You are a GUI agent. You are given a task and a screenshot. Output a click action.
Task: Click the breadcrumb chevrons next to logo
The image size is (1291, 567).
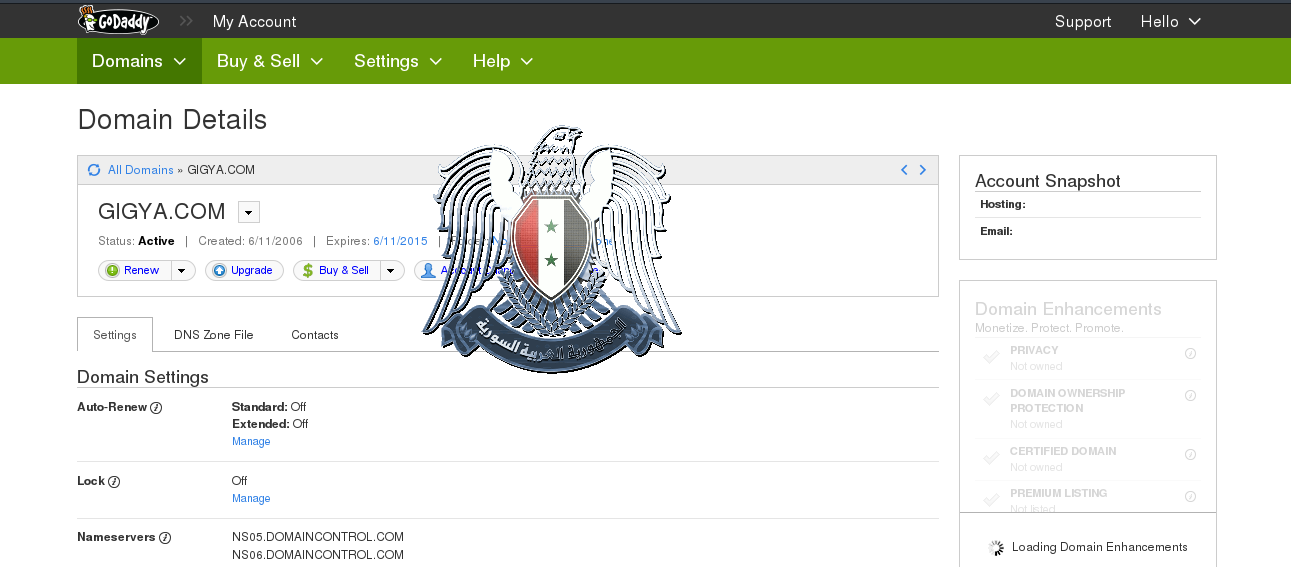point(186,21)
